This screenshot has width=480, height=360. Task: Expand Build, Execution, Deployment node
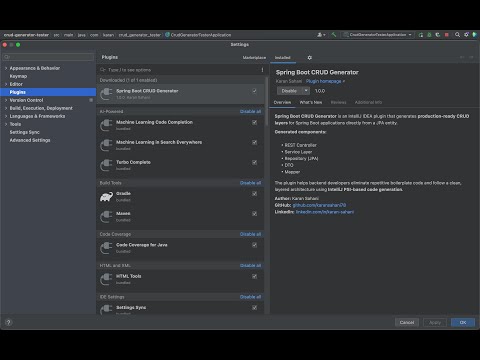point(6,108)
